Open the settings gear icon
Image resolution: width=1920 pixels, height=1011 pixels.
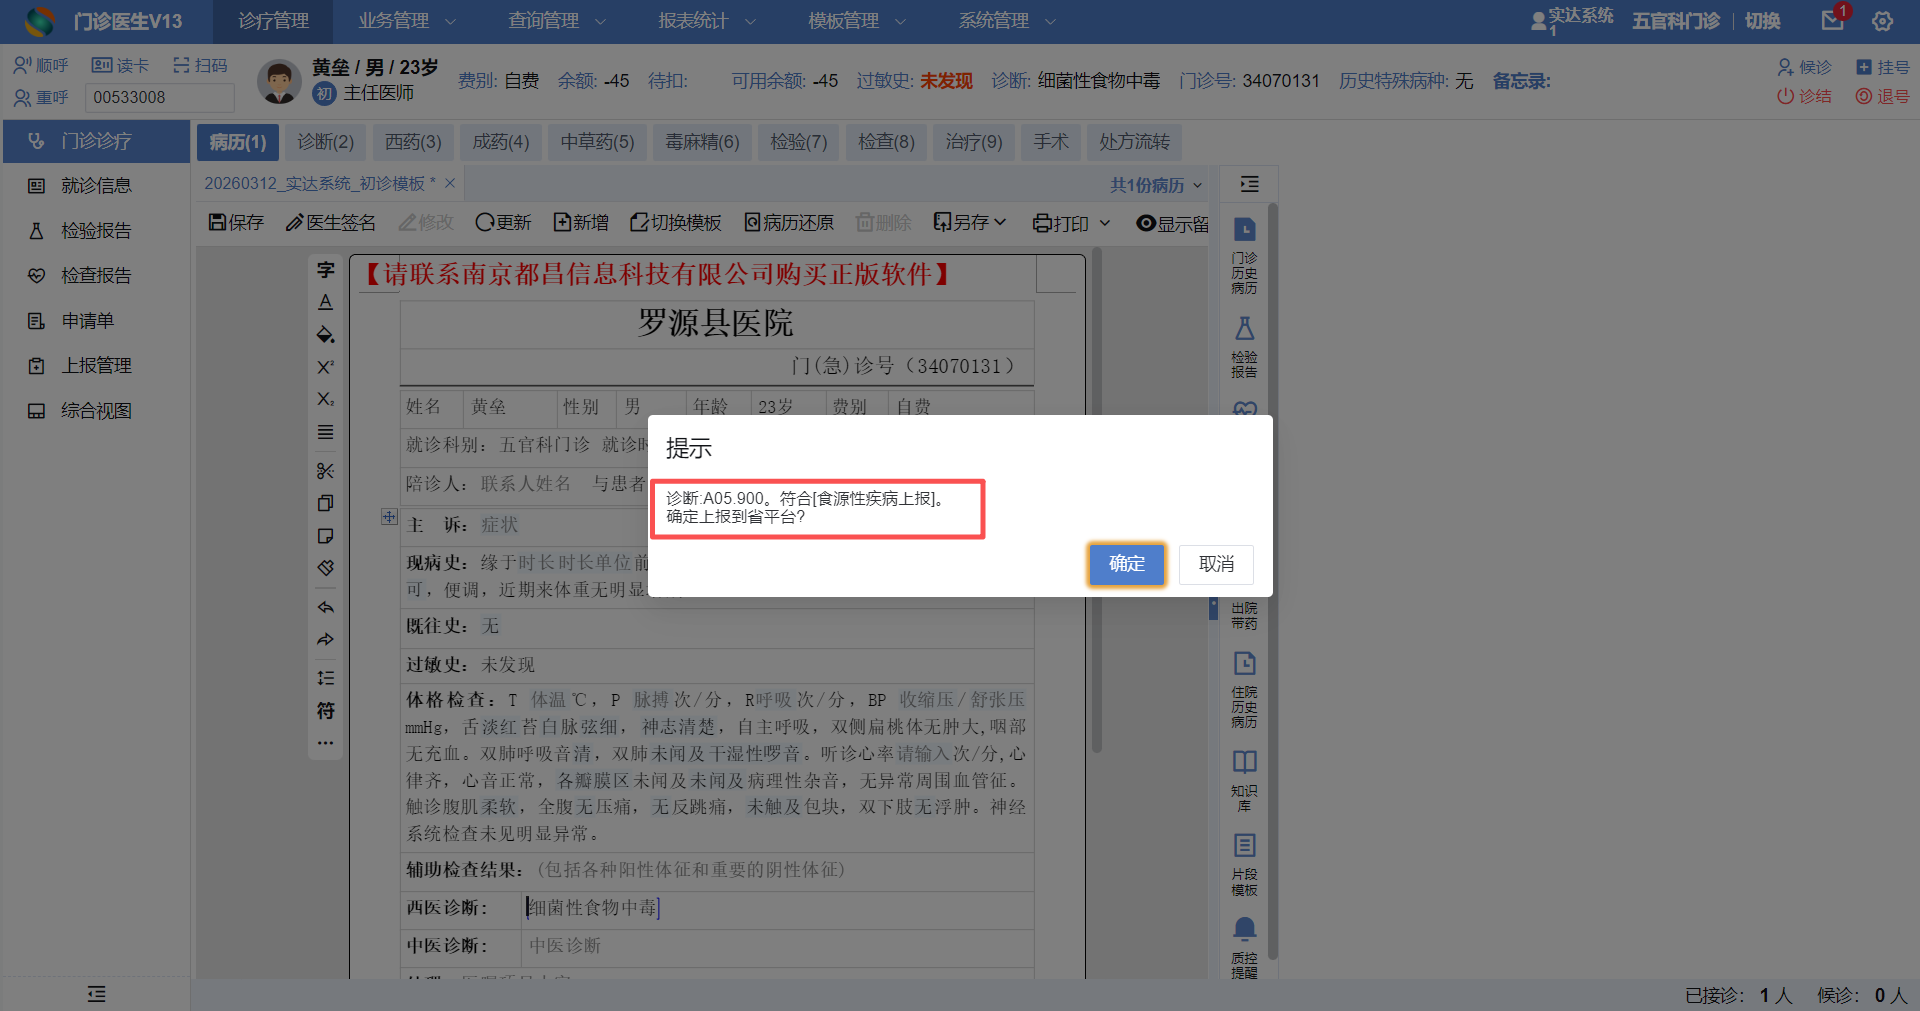click(1883, 21)
